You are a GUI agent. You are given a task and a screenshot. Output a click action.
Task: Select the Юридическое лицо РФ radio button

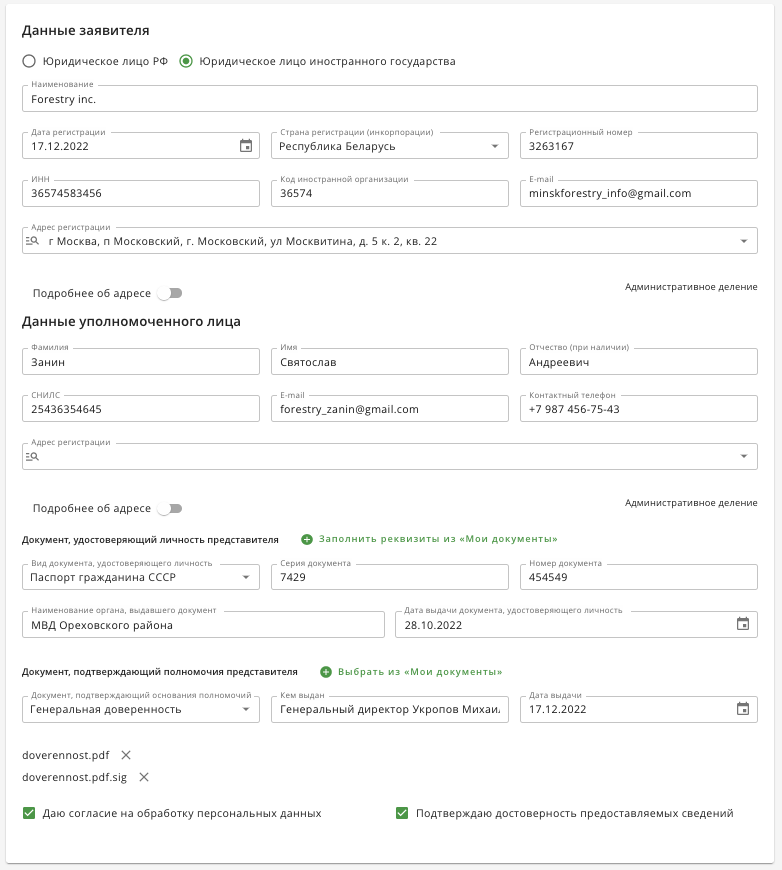point(29,61)
